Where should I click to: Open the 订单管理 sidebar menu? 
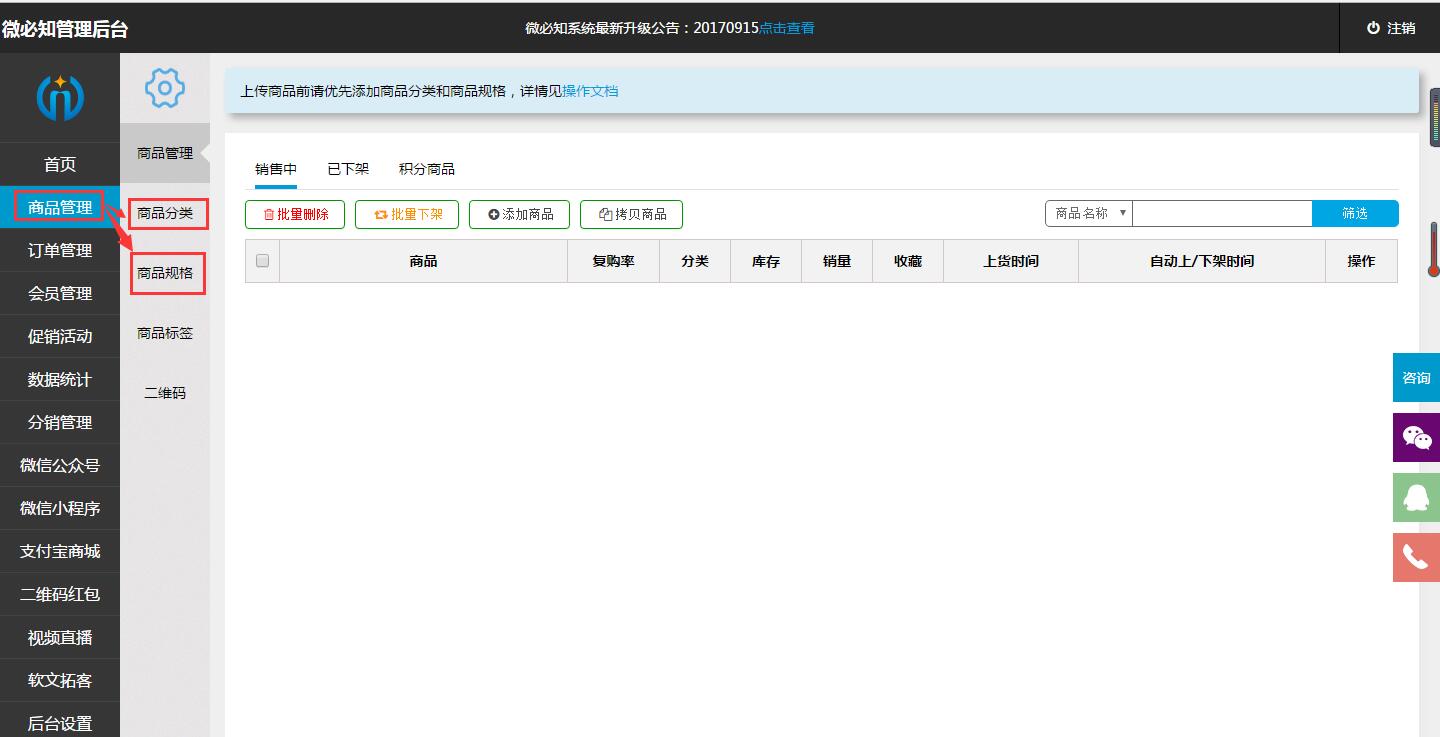60,250
